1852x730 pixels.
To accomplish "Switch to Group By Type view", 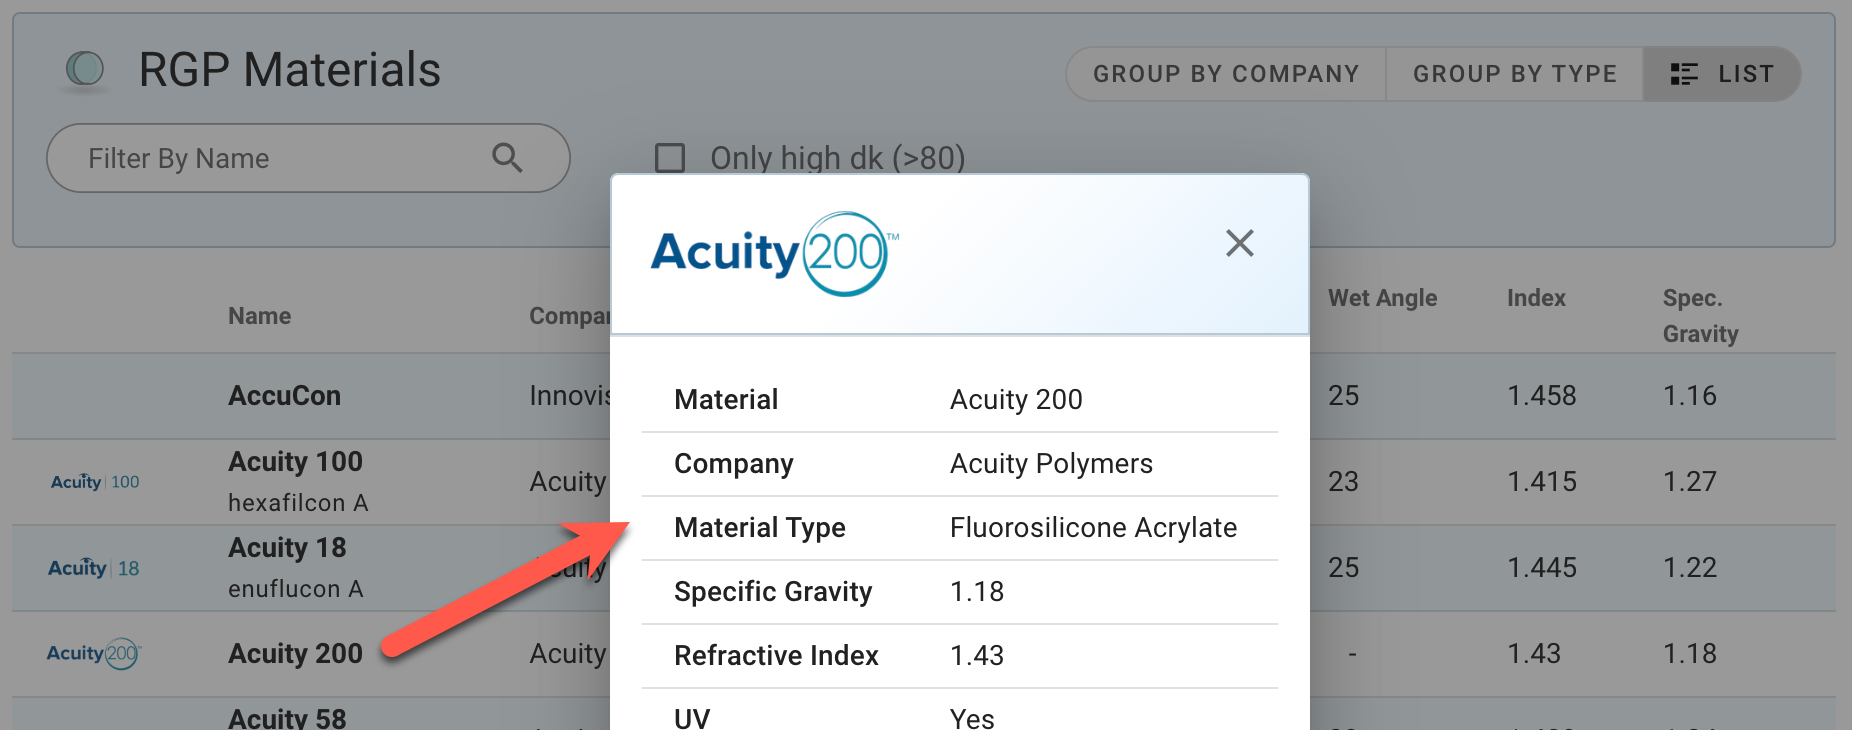I will [1514, 74].
